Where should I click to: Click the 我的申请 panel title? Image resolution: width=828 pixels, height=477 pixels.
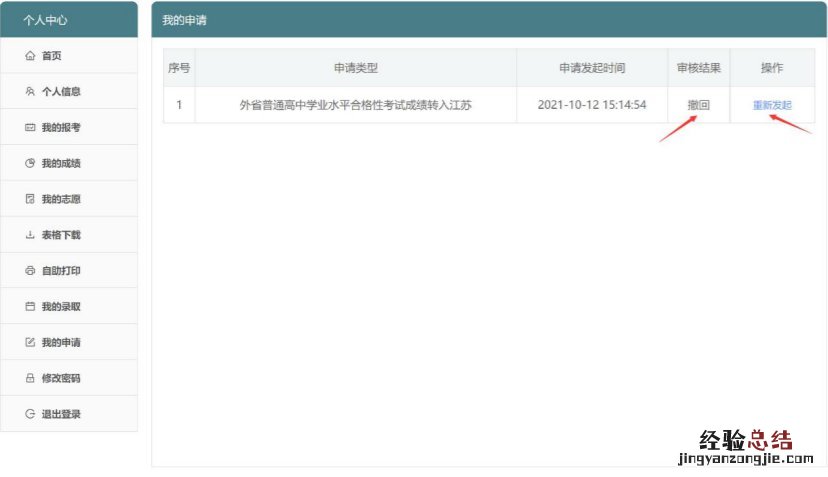[x=184, y=20]
